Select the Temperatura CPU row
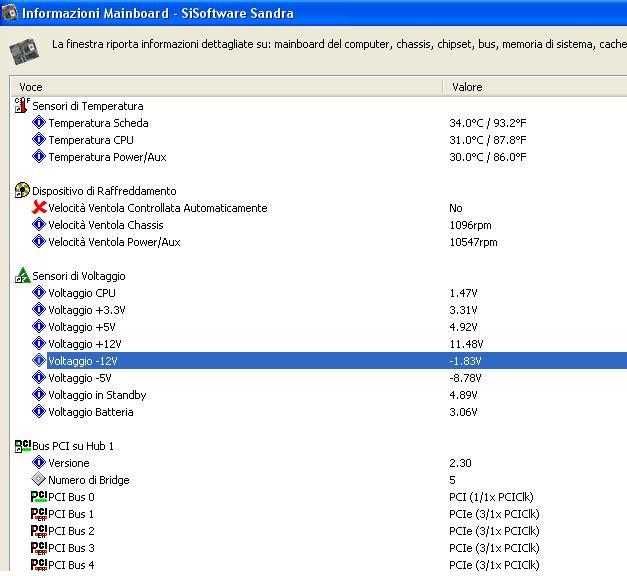 click(91, 140)
